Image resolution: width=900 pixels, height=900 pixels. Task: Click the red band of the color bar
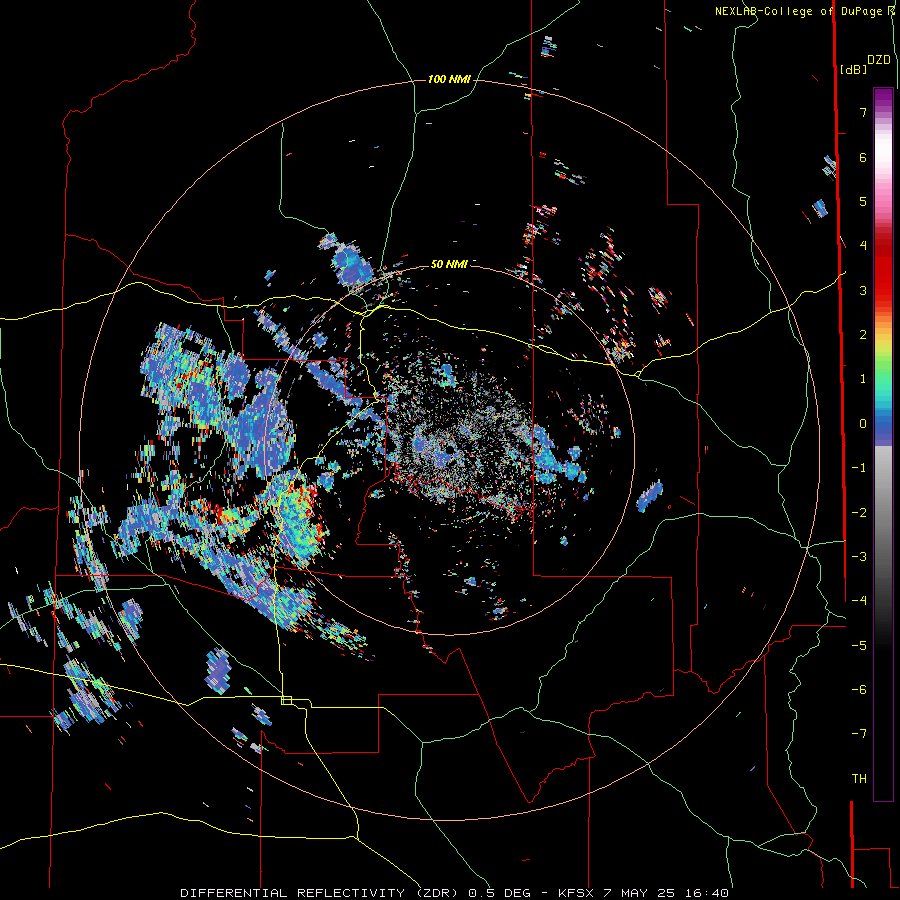click(x=883, y=270)
